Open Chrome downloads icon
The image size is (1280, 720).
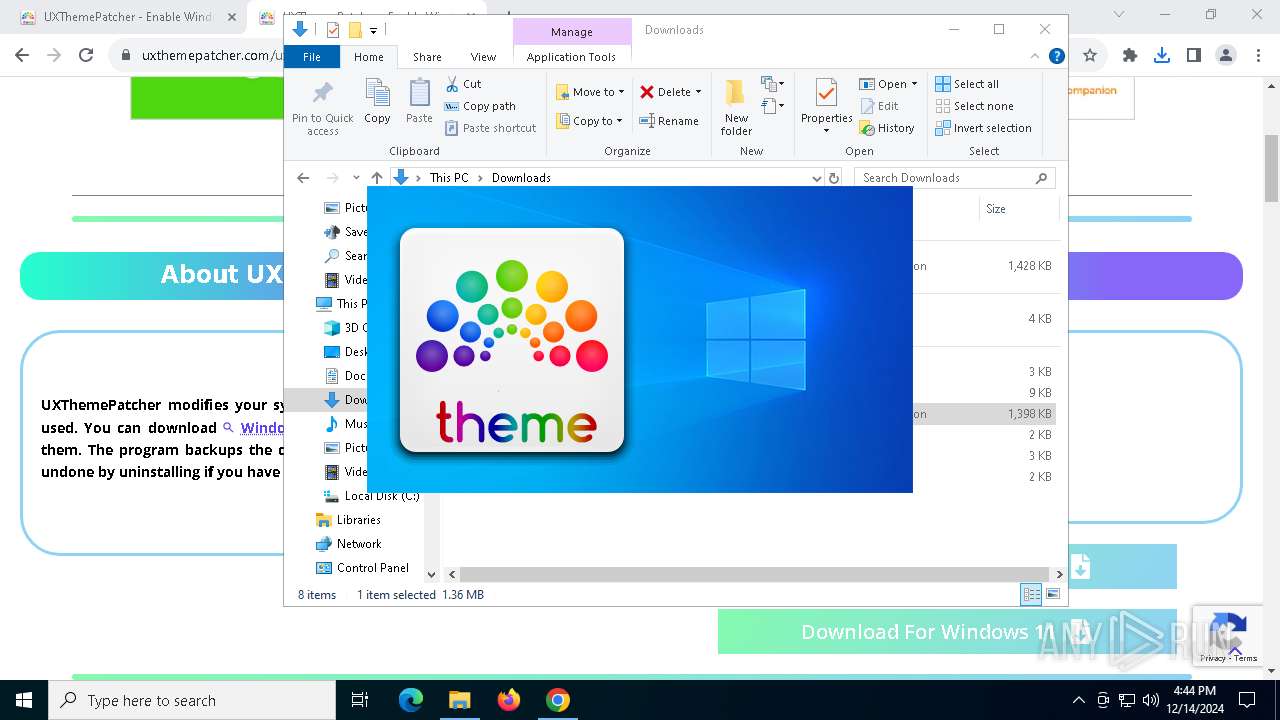point(1162,56)
